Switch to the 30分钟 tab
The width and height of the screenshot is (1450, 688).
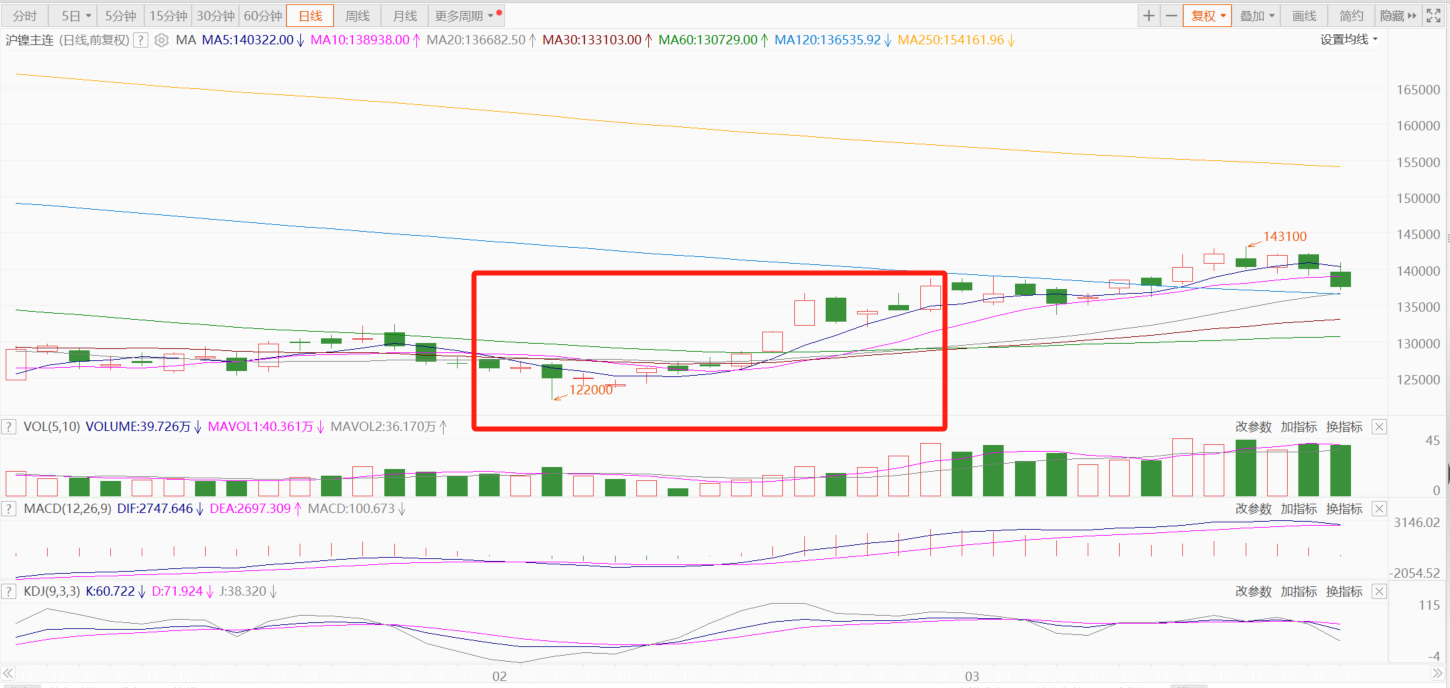click(216, 16)
